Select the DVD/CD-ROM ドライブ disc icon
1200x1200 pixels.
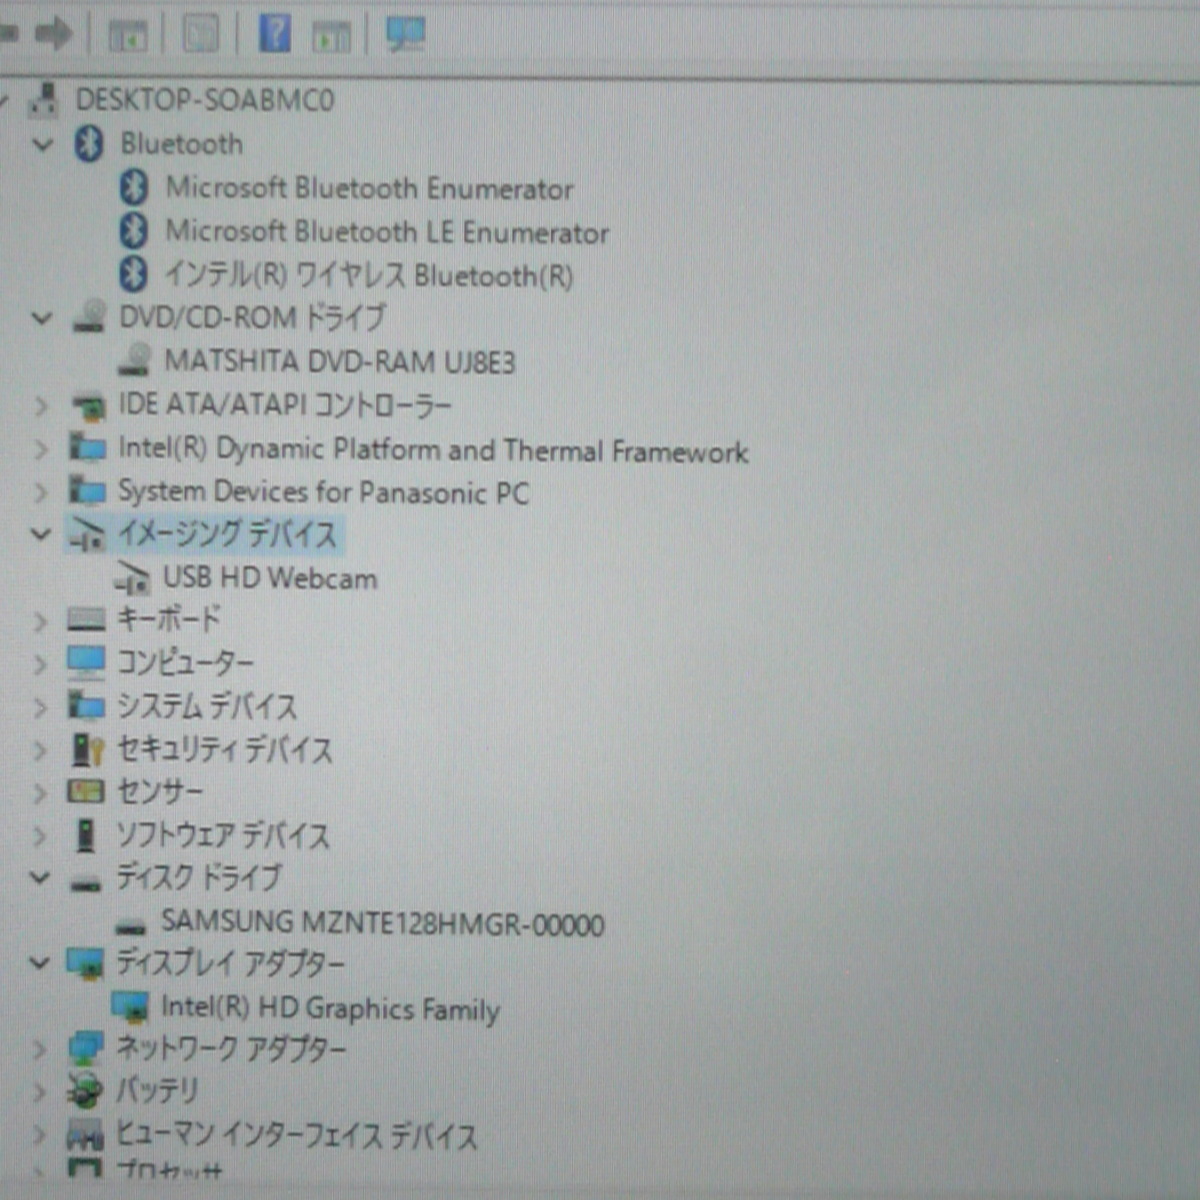pos(89,317)
